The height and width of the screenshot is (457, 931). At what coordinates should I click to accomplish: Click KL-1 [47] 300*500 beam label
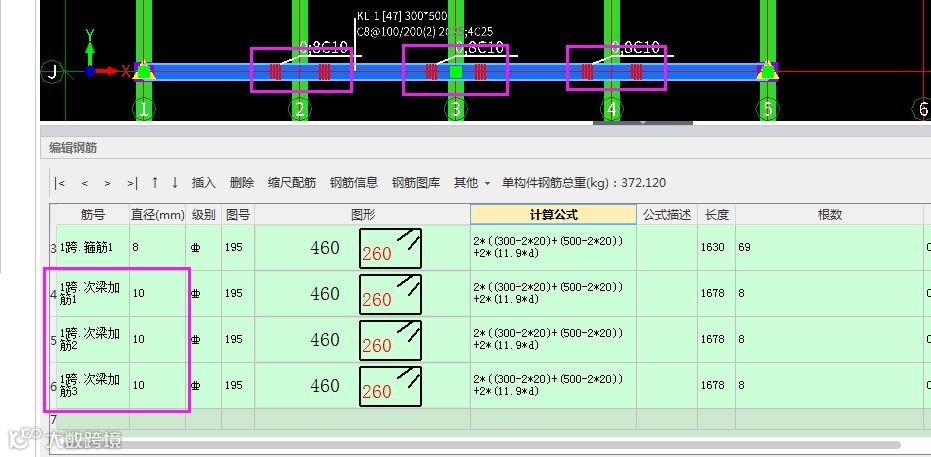click(401, 17)
